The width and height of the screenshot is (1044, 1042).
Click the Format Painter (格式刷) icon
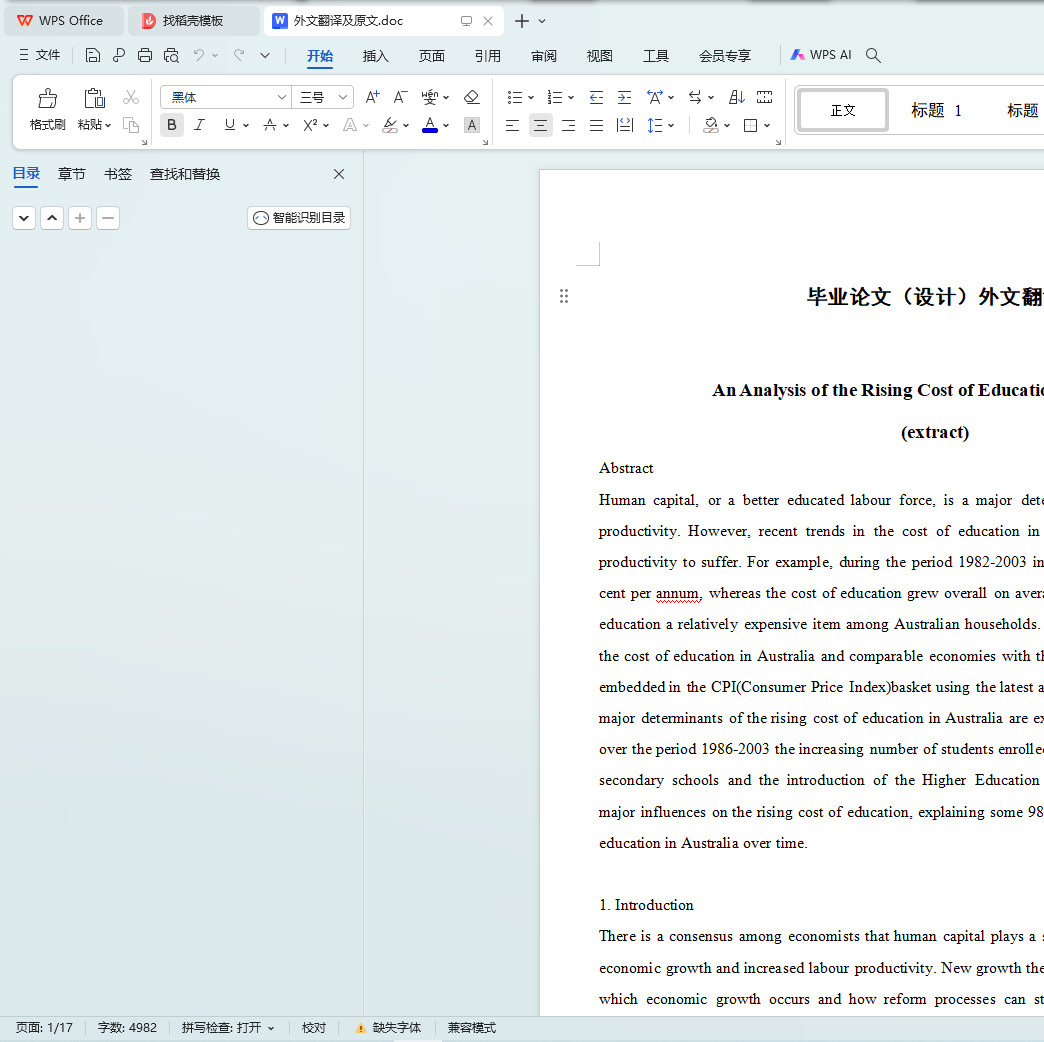pos(47,99)
